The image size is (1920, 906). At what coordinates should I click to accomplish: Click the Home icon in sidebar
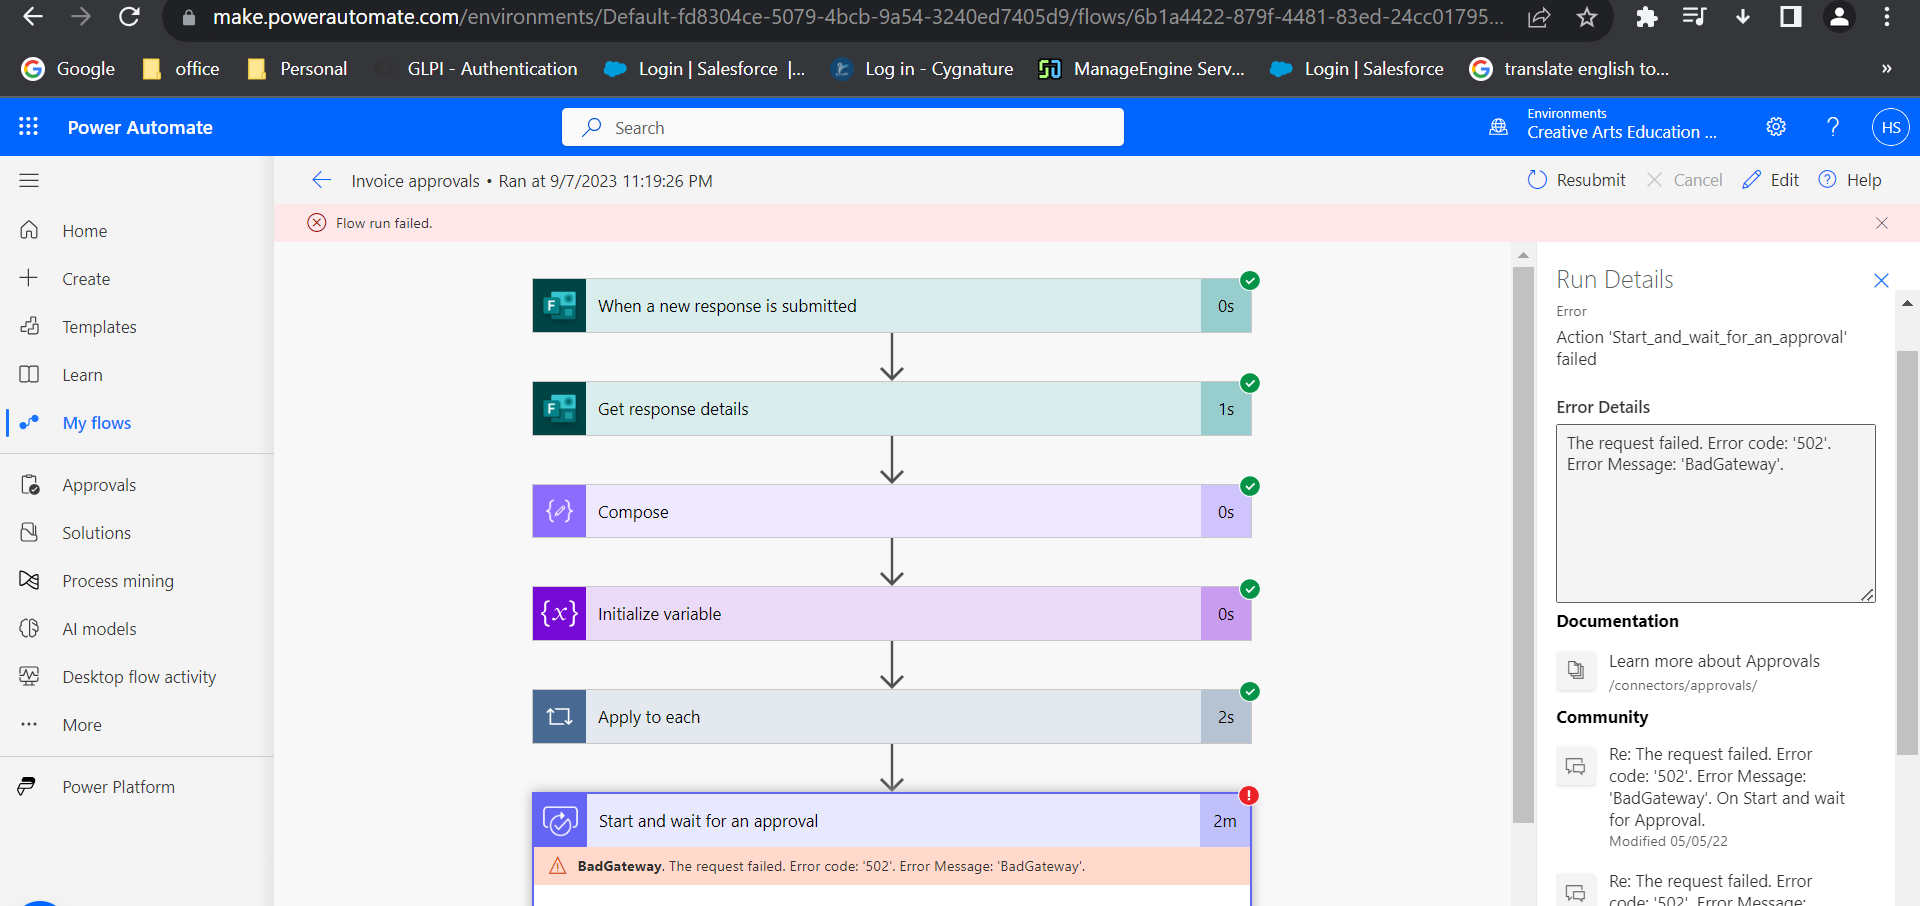click(29, 230)
